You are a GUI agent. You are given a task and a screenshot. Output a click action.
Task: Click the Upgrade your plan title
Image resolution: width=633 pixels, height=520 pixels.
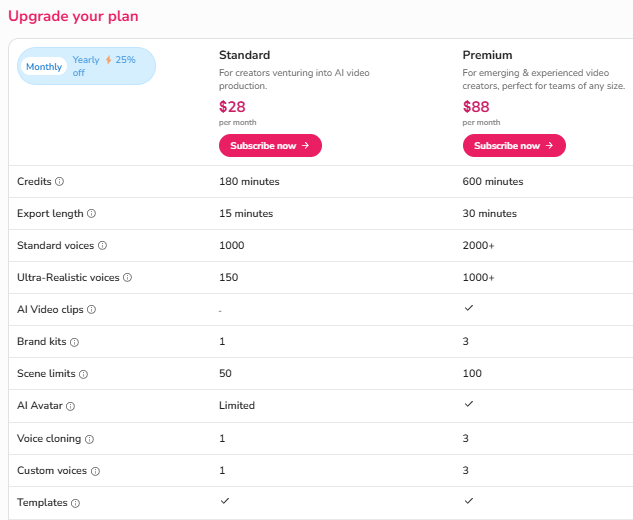point(73,17)
